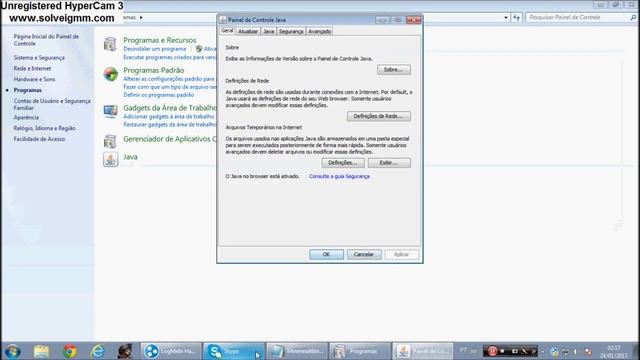Click the taskbar icon next to Internet Explorer
Viewport: 640px width, 360px height.
(125, 351)
